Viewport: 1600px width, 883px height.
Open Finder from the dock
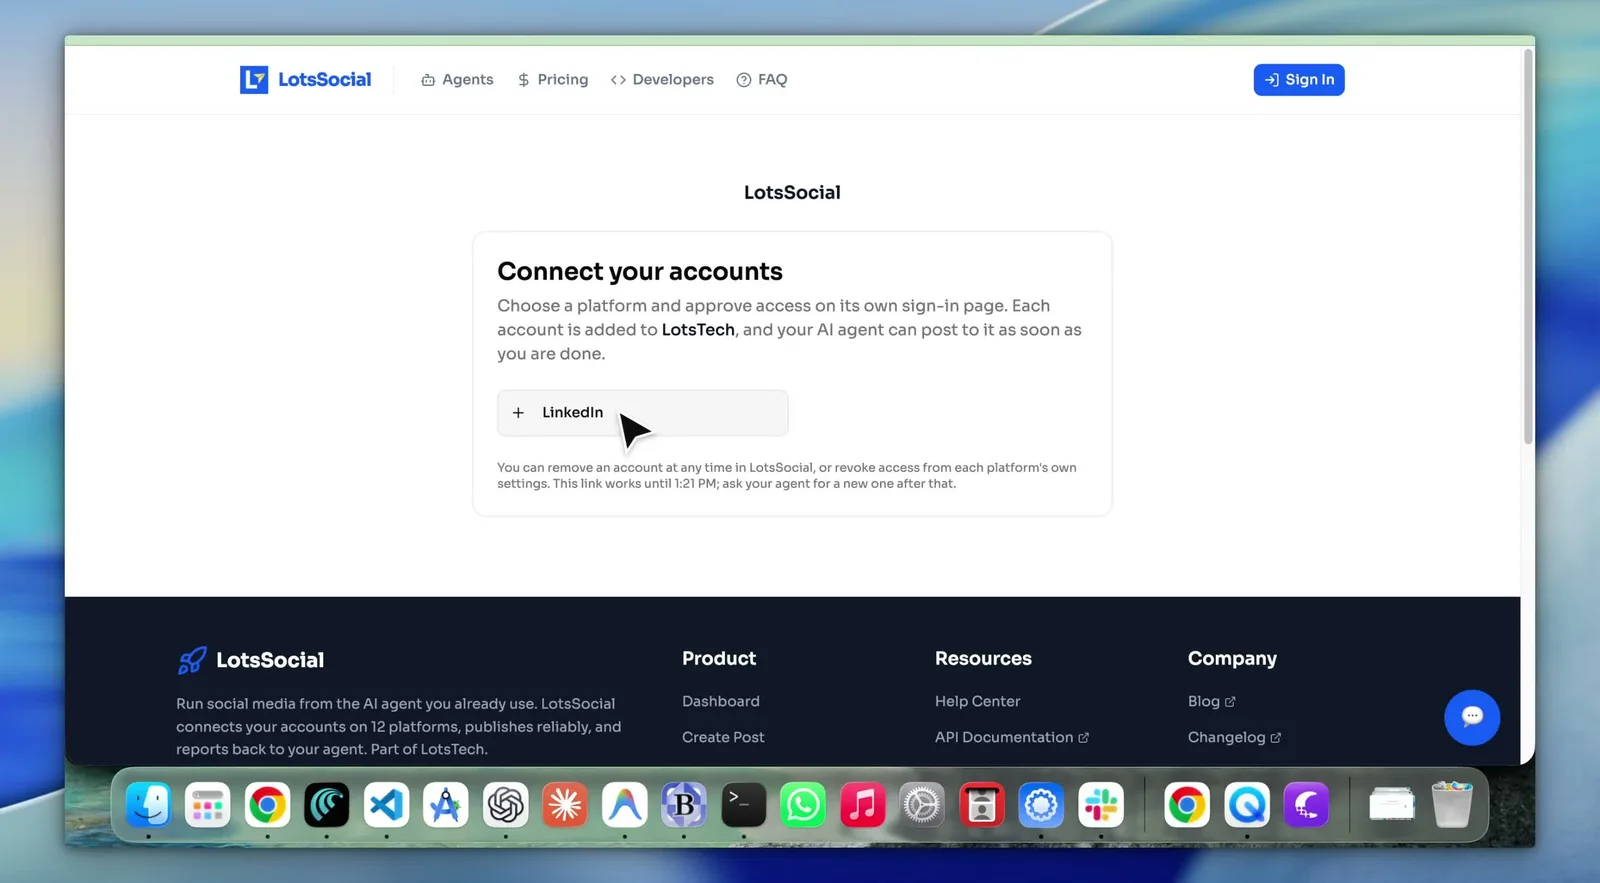[x=148, y=805]
